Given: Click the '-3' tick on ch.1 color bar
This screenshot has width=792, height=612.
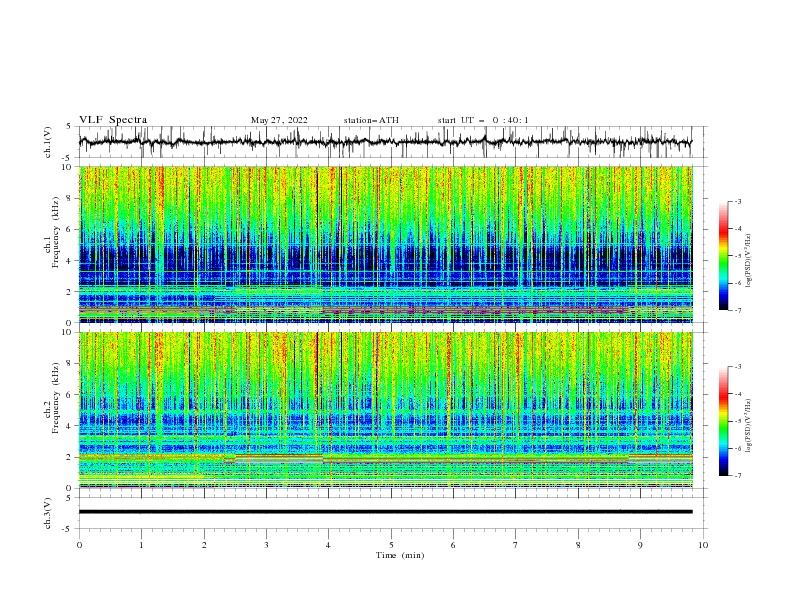Looking at the screenshot, I should tap(738, 201).
